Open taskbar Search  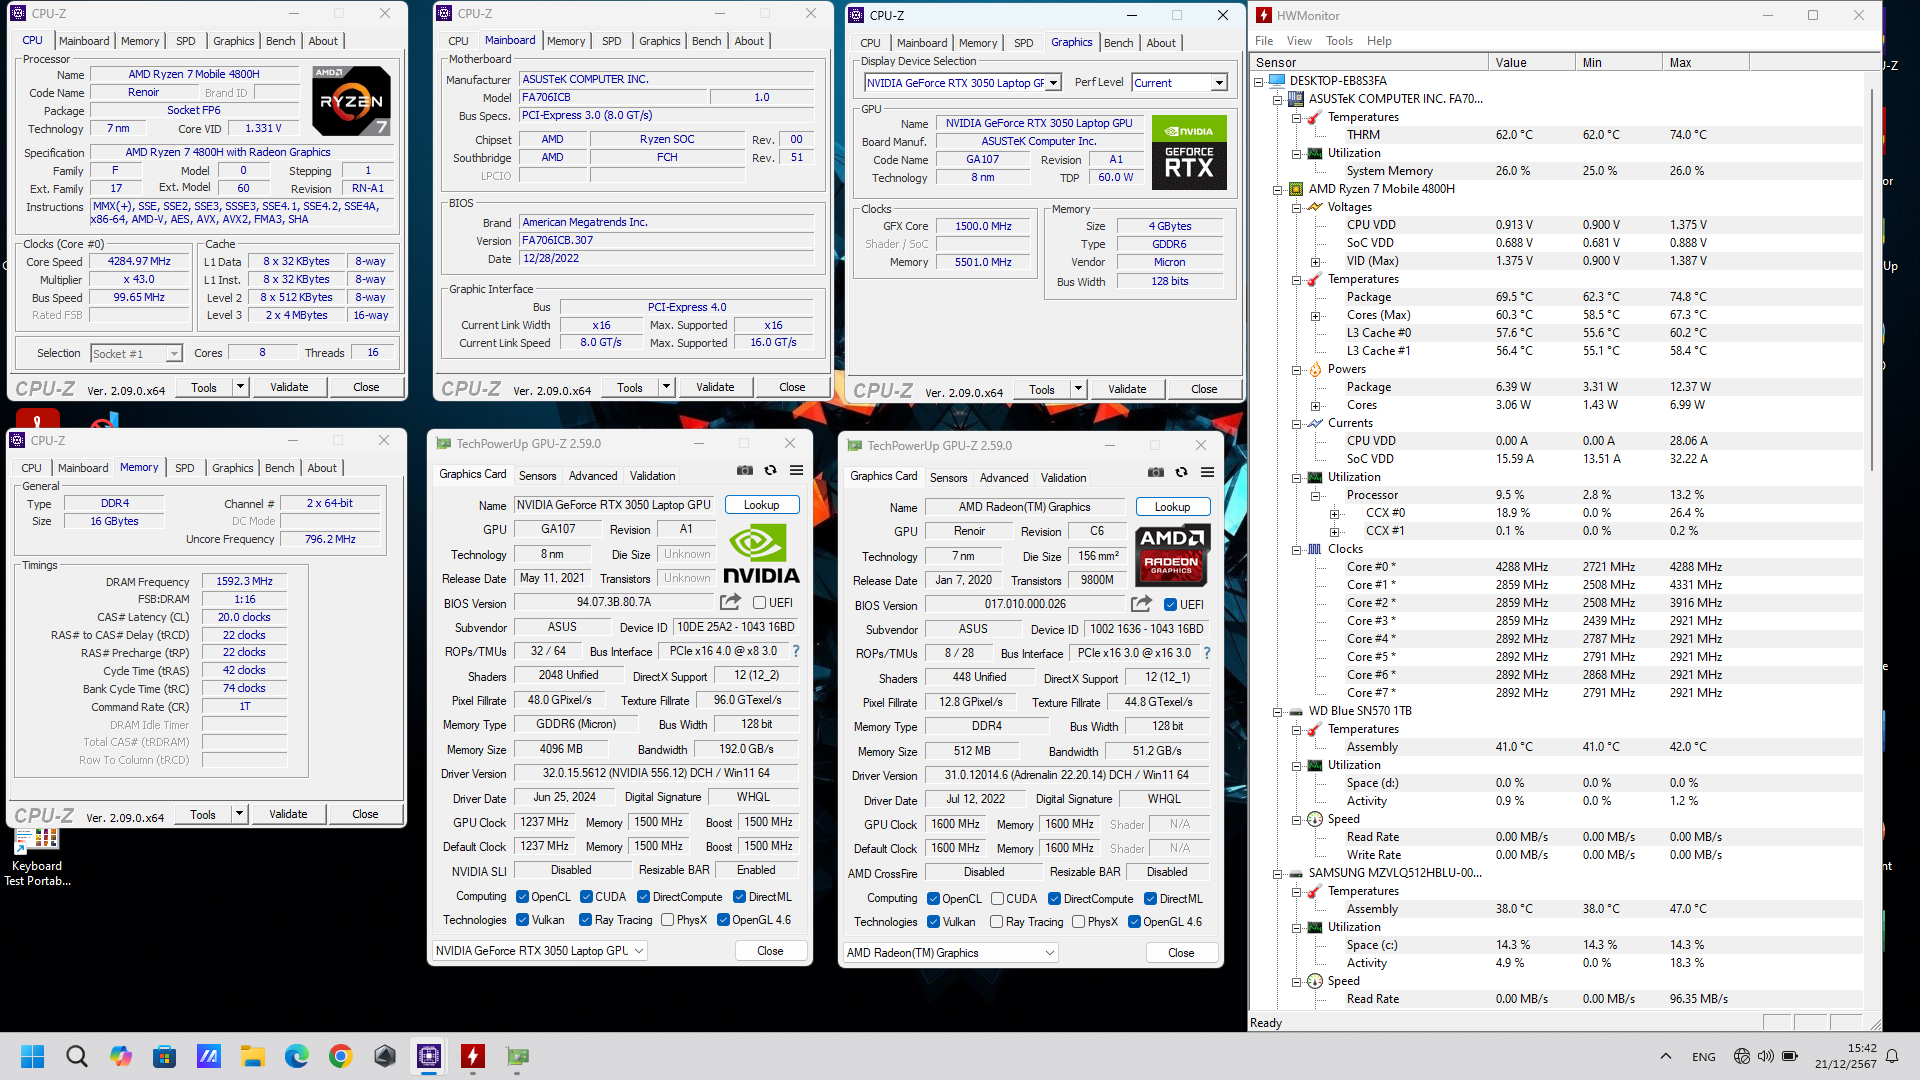(x=76, y=1056)
